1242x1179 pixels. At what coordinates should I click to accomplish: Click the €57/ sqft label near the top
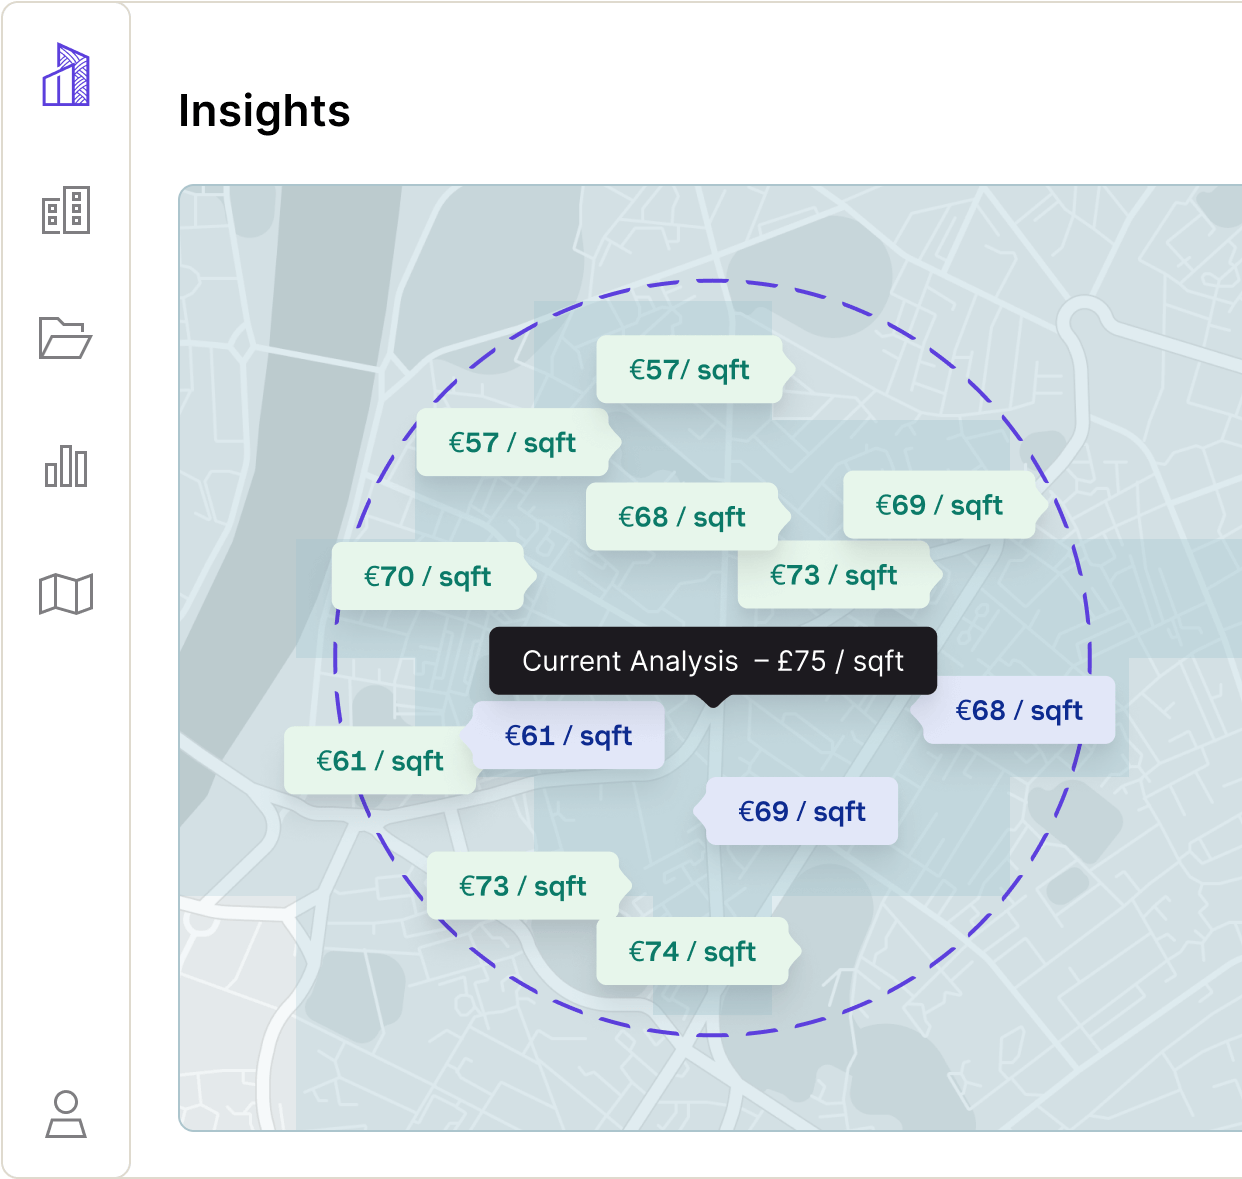point(688,369)
